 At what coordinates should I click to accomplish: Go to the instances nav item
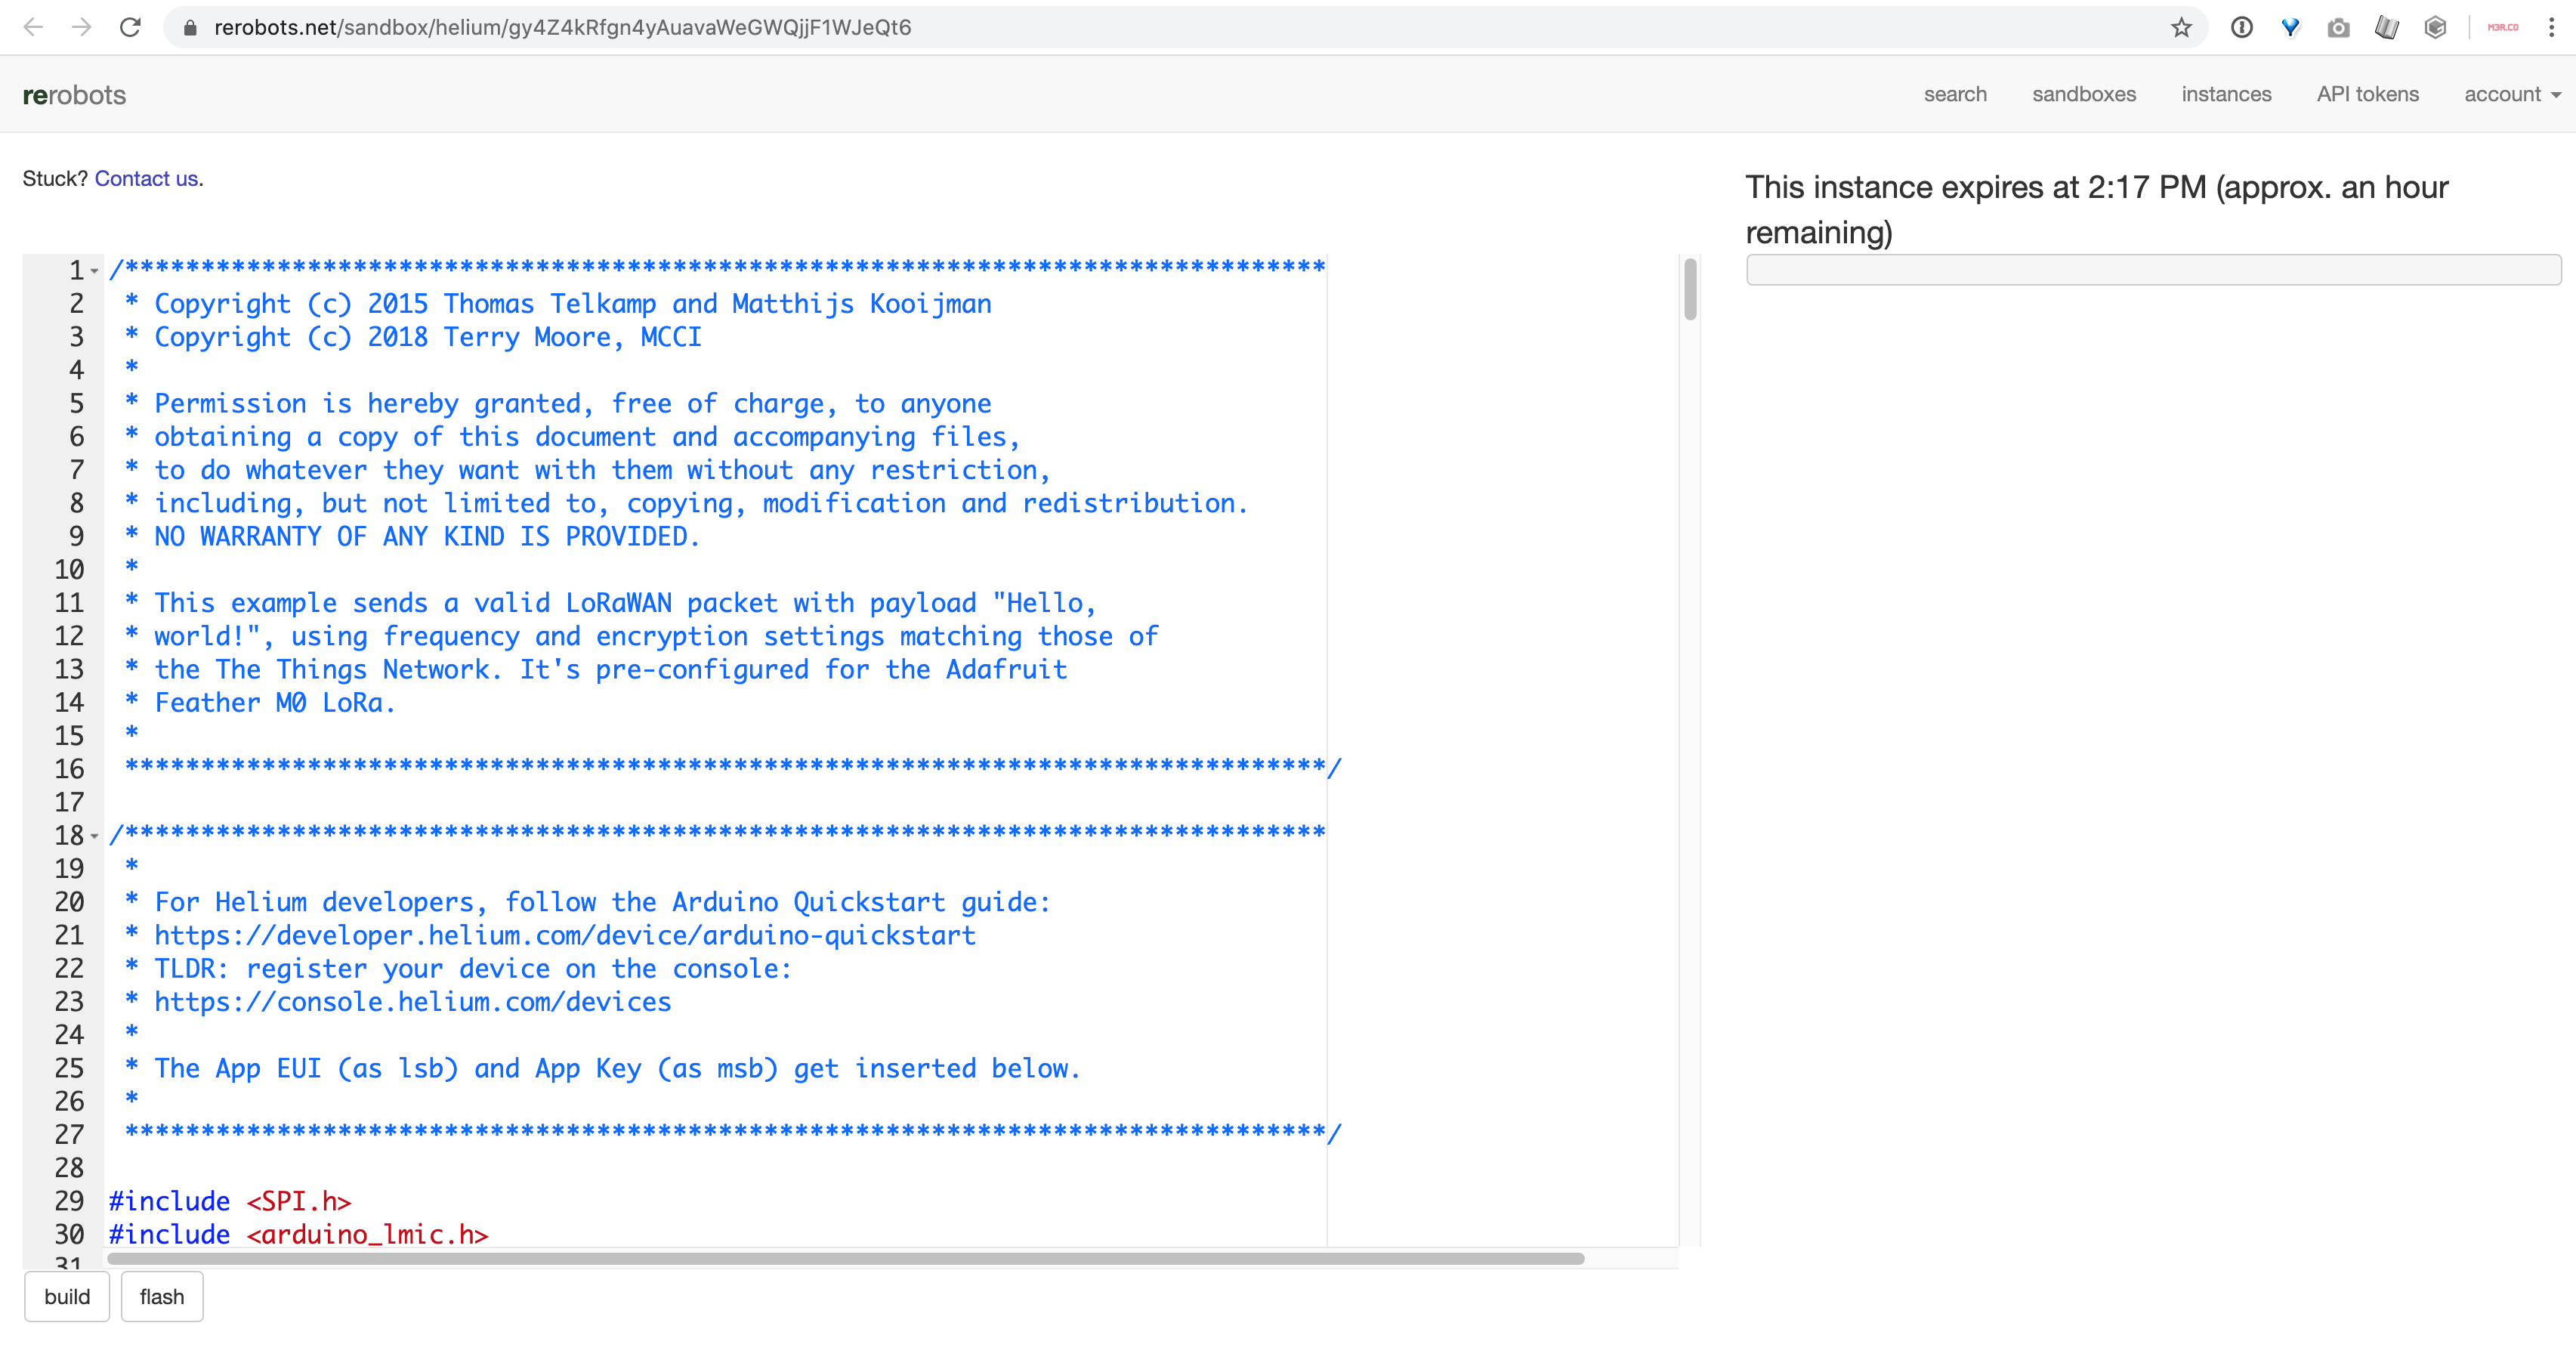[x=2226, y=94]
